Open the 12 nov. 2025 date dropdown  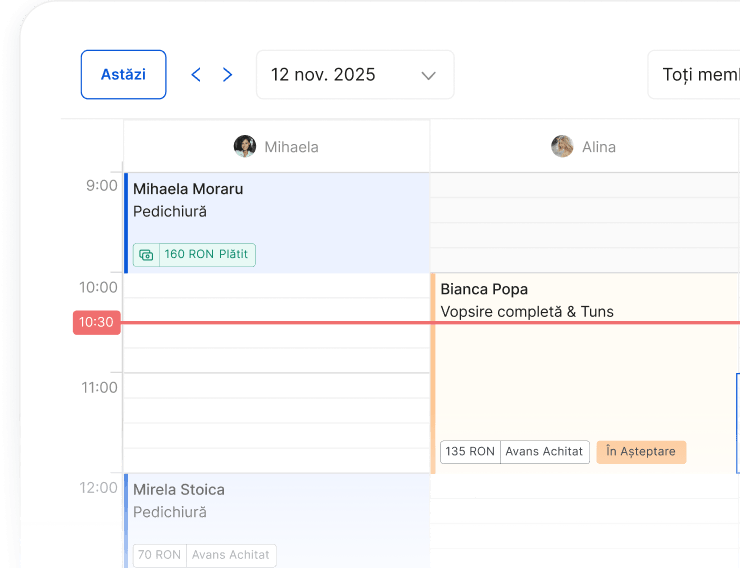coord(355,75)
